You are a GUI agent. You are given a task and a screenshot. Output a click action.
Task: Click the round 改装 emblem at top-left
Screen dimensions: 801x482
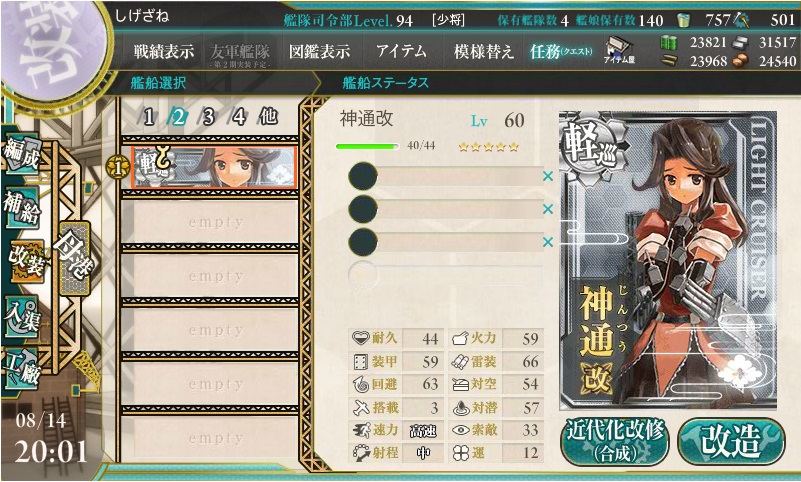pos(54,50)
